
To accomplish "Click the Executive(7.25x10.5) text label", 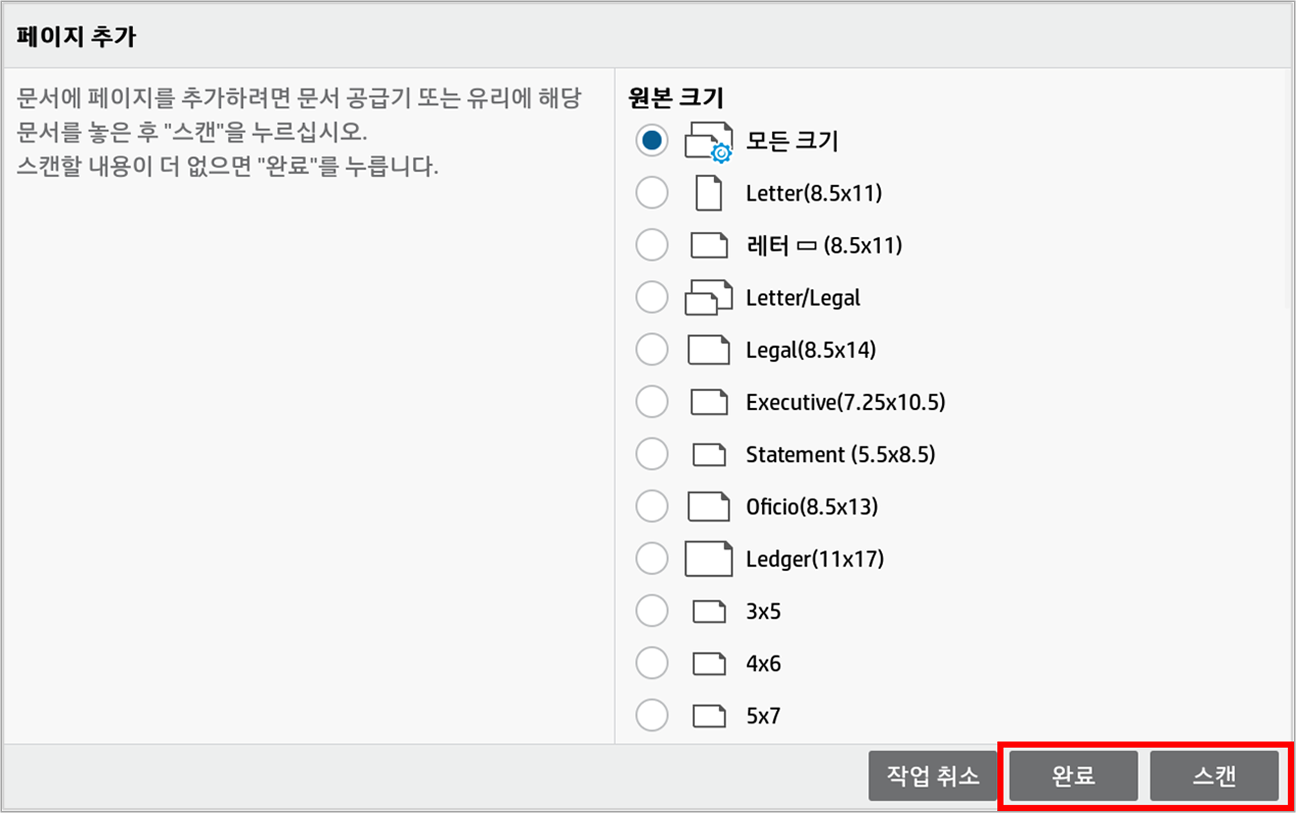I will coord(845,402).
